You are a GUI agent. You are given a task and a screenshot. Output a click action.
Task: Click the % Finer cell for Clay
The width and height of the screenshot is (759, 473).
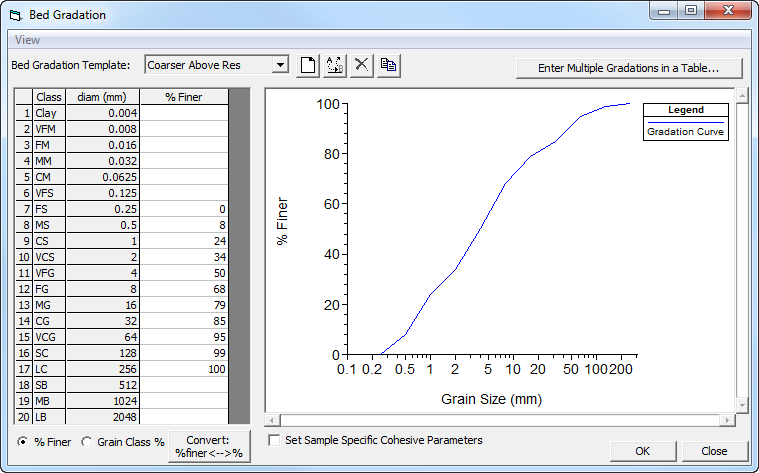[184, 113]
